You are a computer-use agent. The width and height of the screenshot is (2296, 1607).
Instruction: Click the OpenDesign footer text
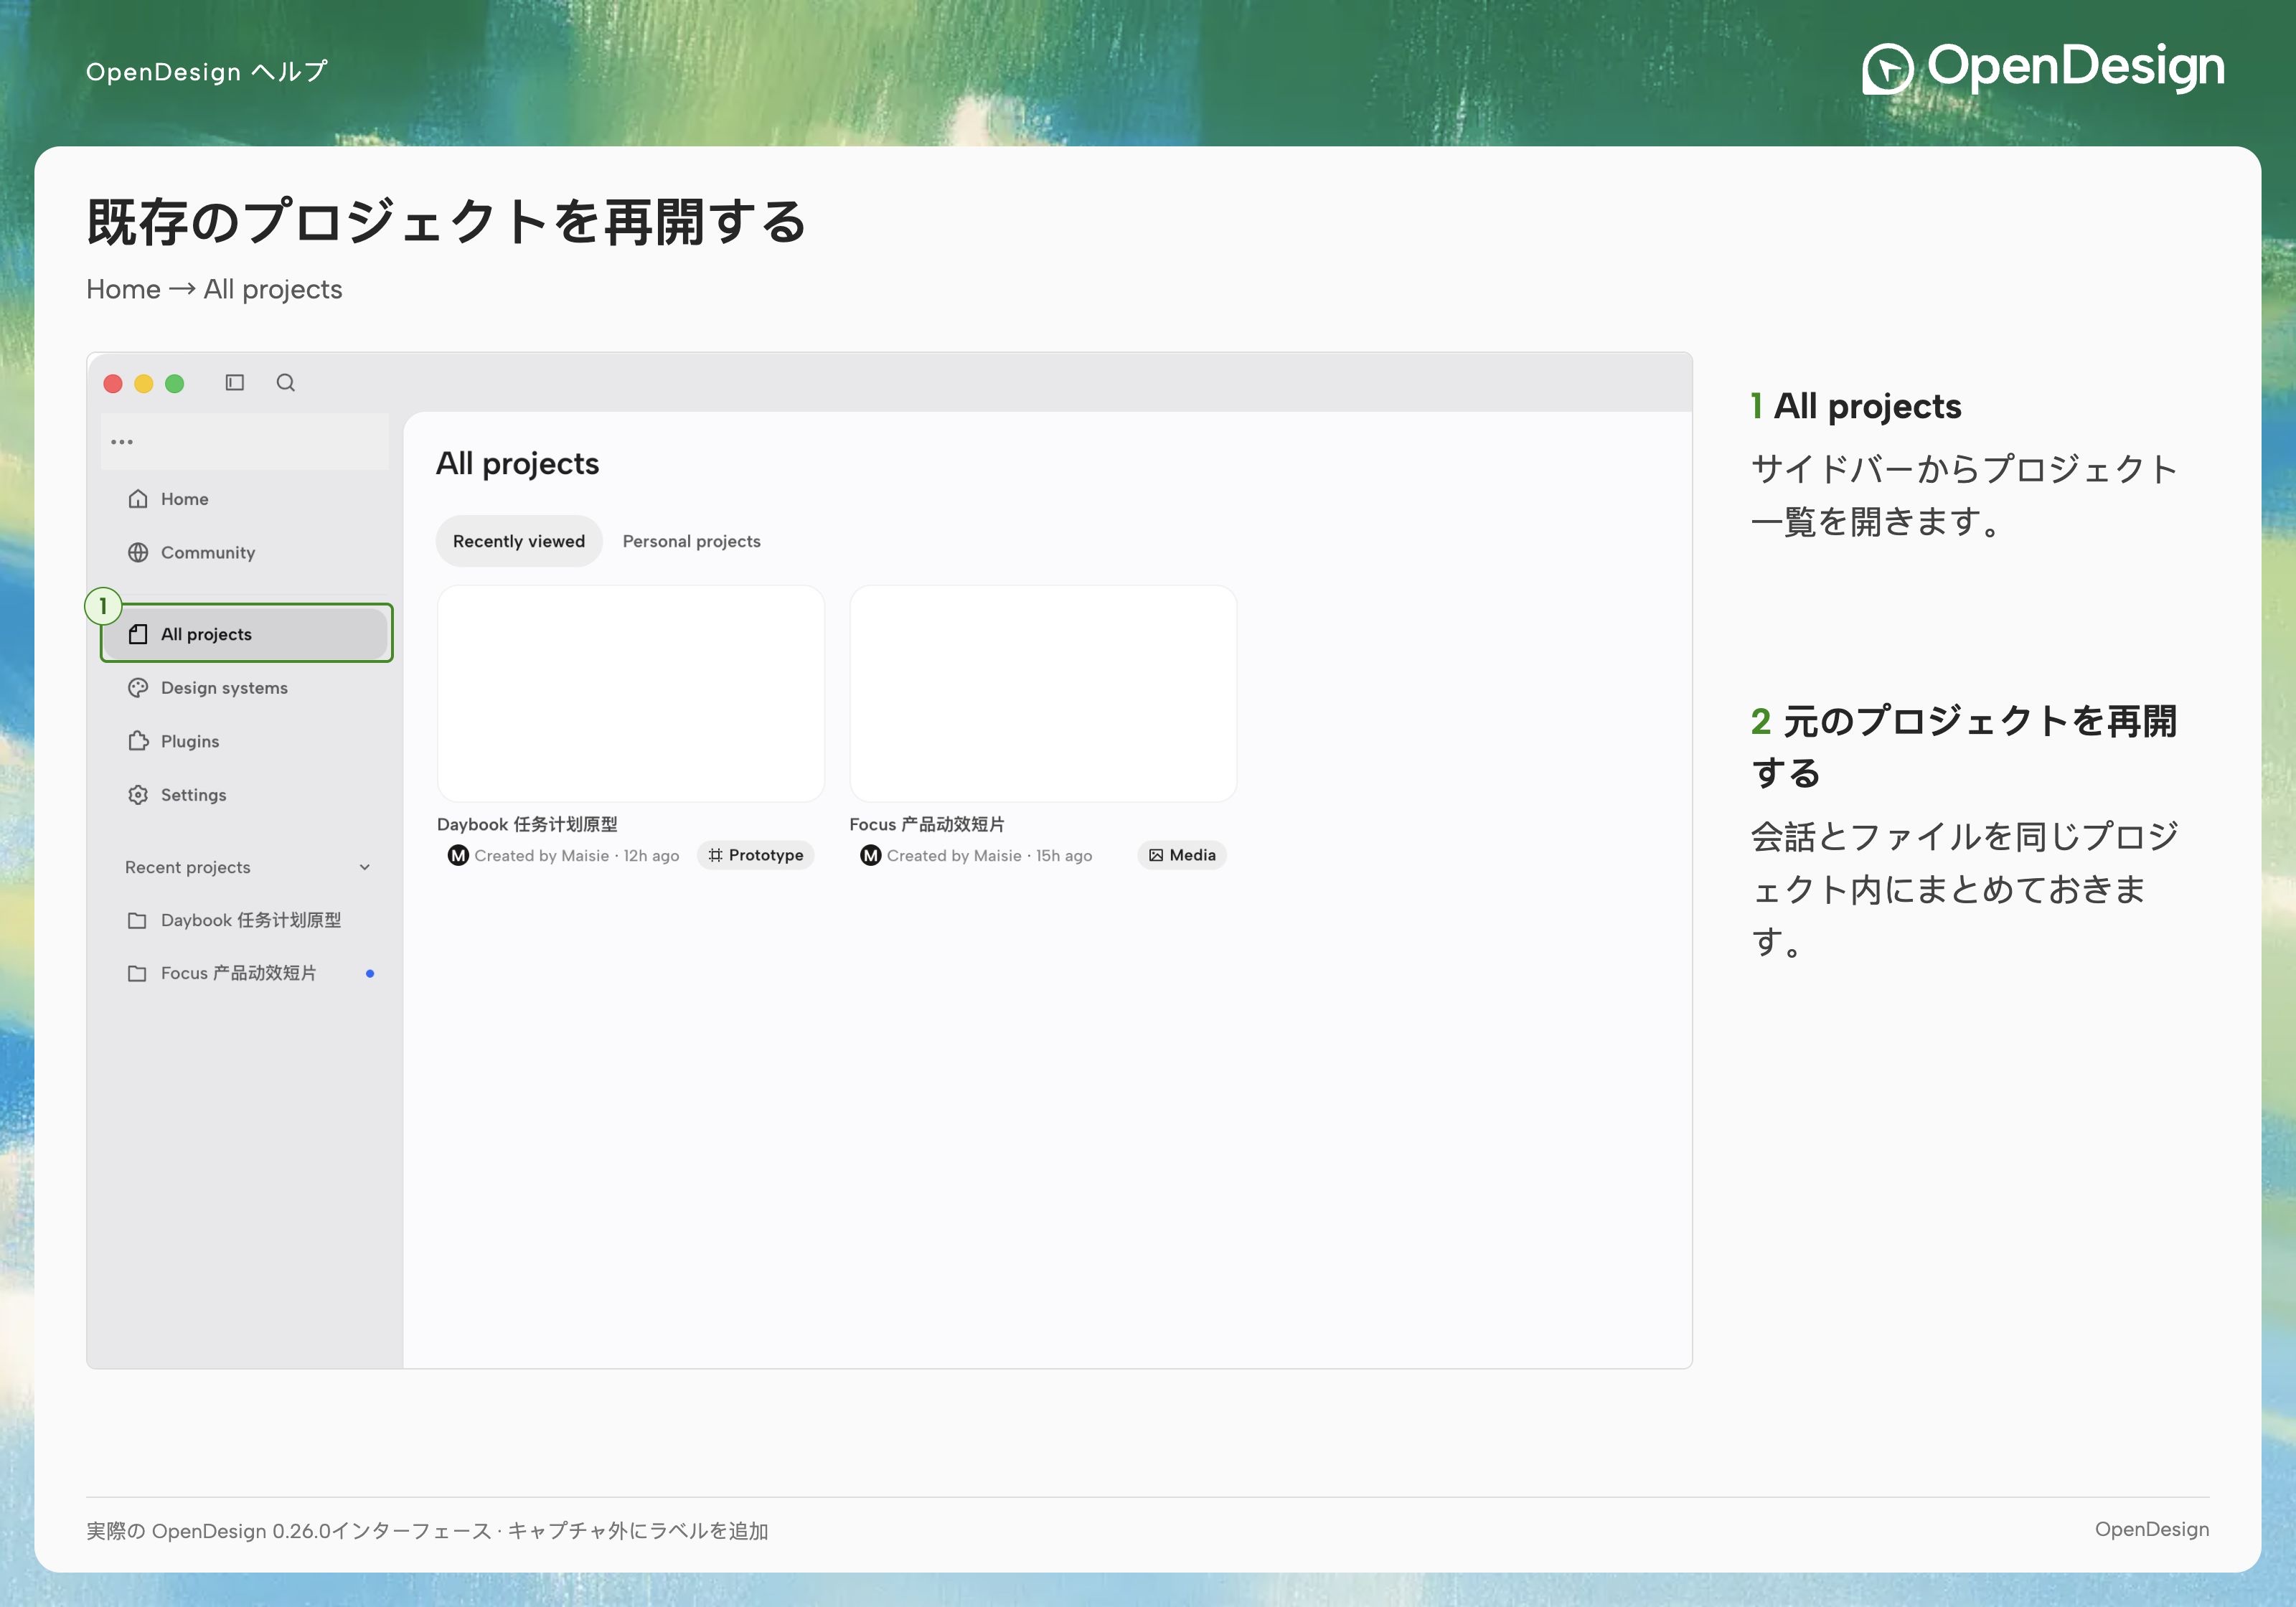pyautogui.click(x=2152, y=1529)
